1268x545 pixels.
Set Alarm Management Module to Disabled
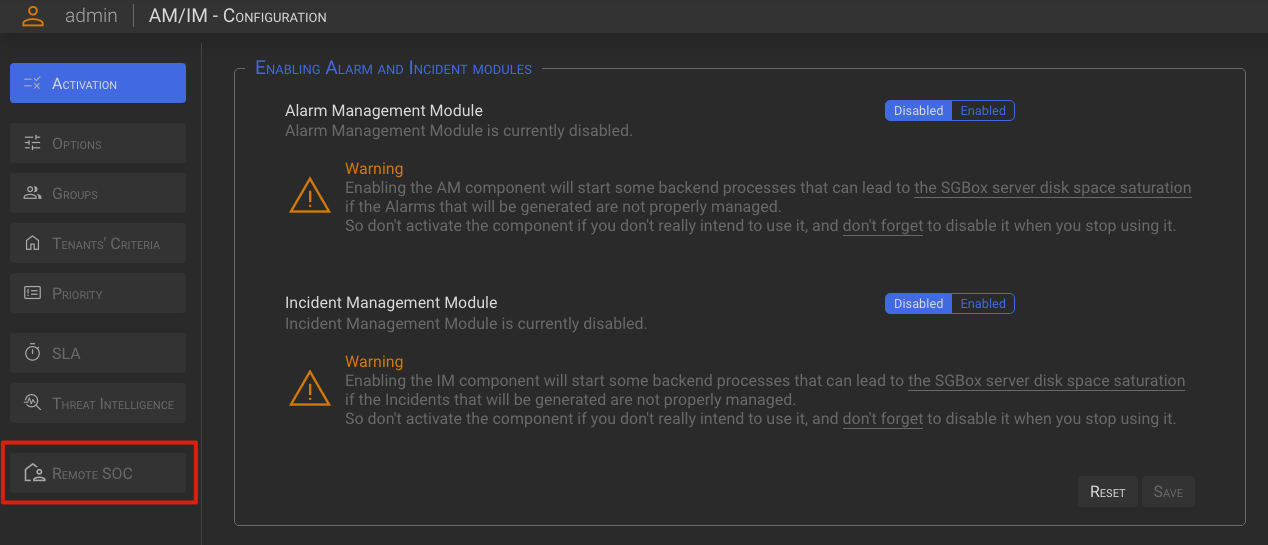[x=918, y=111]
